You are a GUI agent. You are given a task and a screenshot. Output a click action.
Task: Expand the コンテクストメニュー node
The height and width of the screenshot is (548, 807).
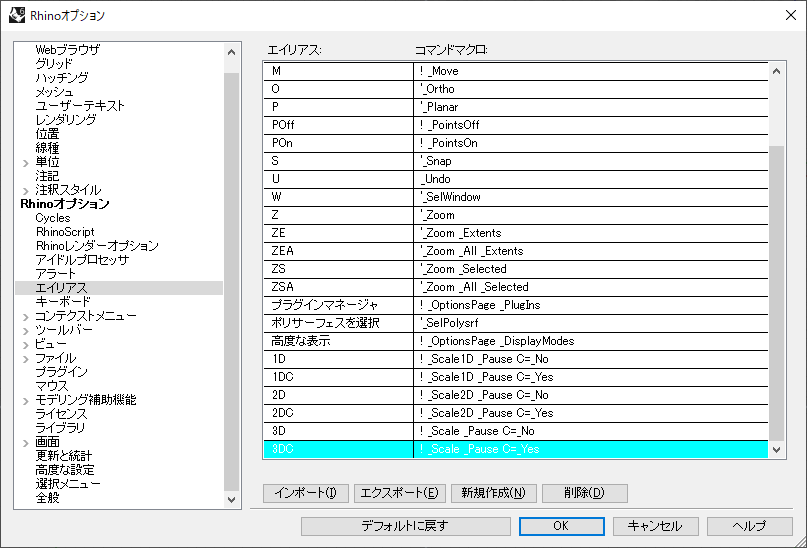click(x=26, y=317)
